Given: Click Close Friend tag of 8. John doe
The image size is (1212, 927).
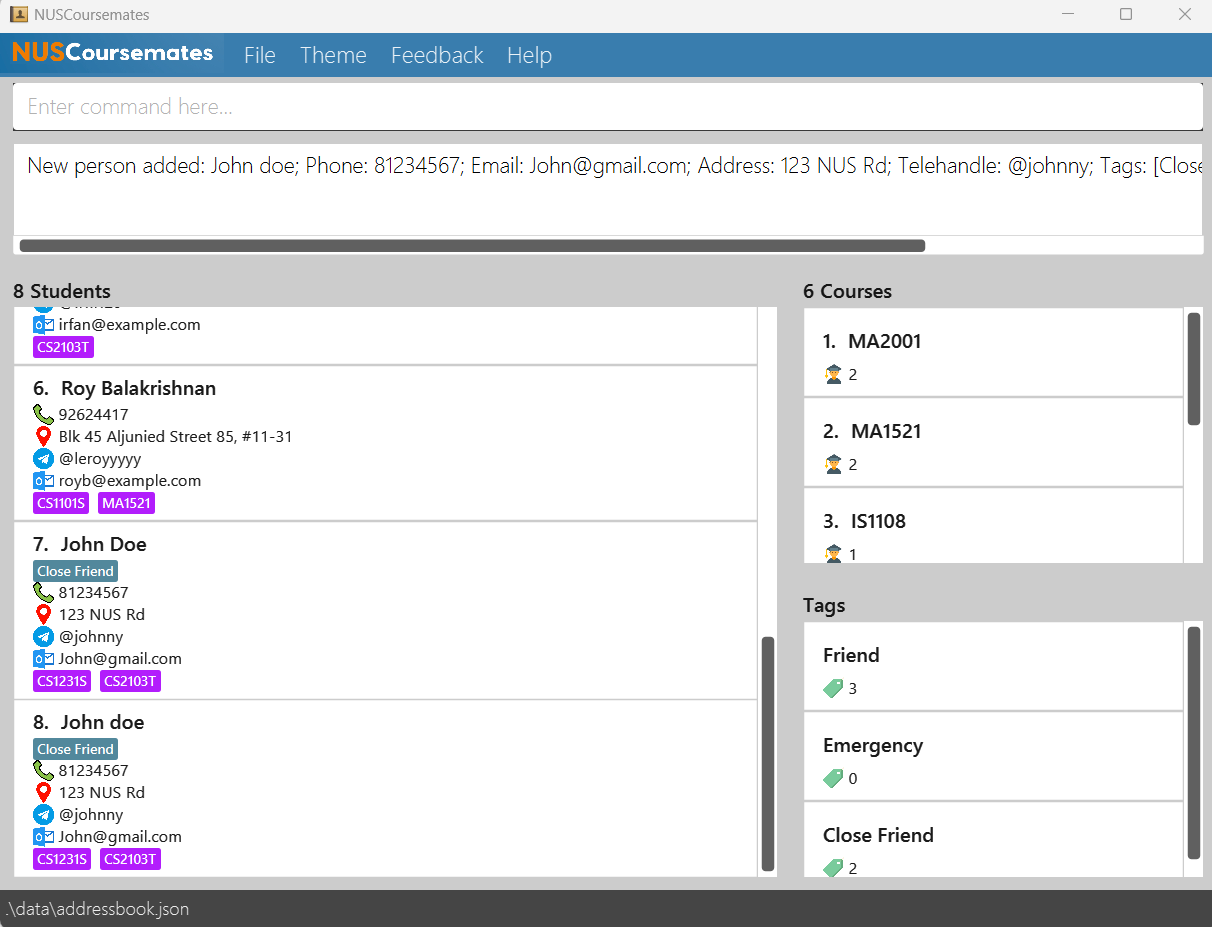Looking at the screenshot, I should [x=76, y=749].
